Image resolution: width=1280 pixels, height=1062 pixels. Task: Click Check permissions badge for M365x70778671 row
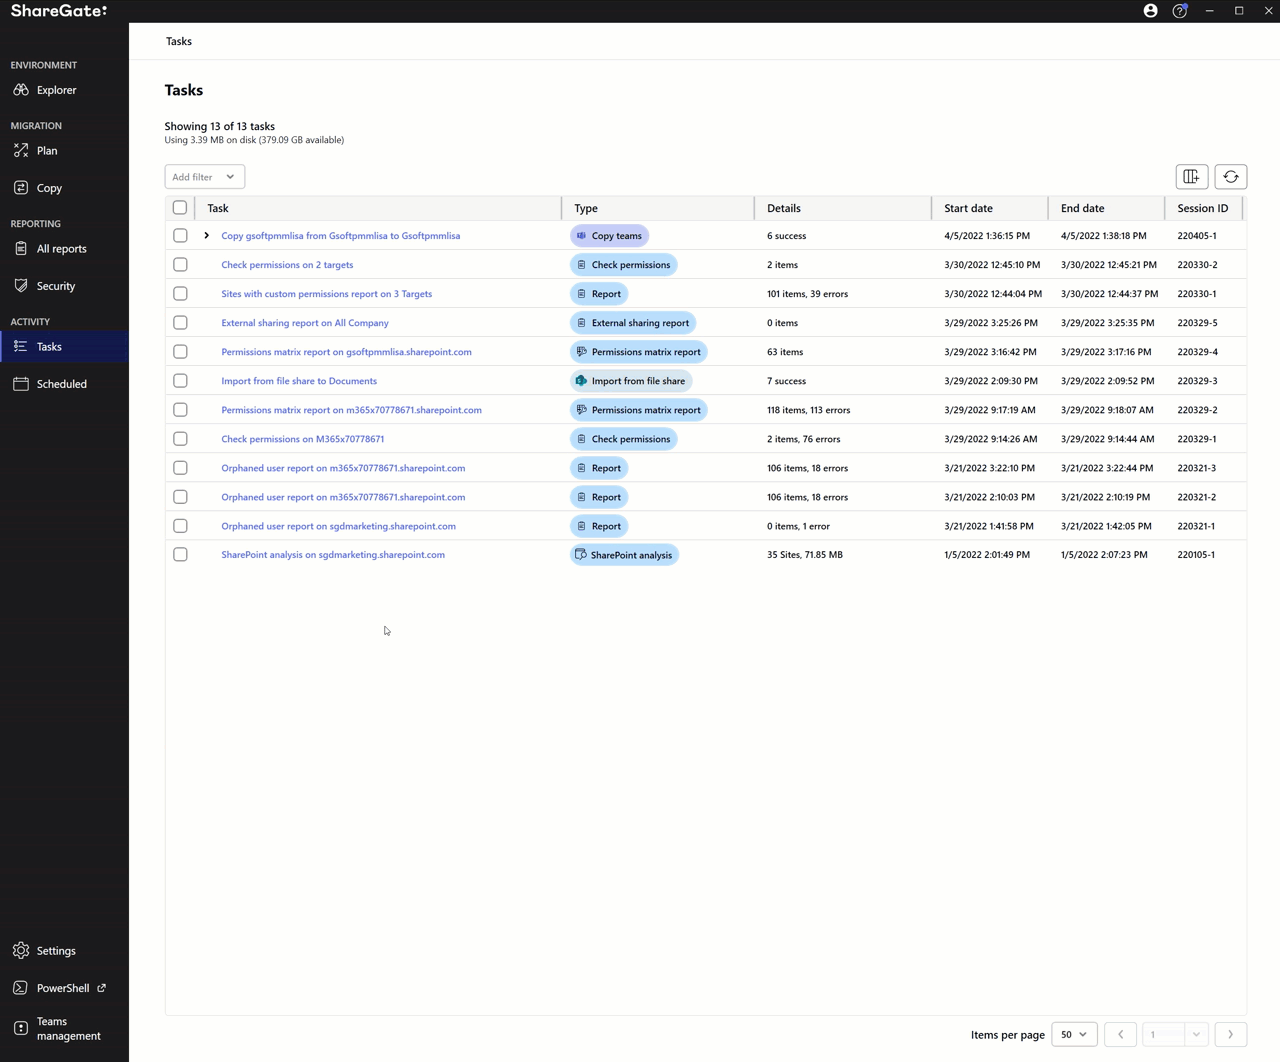[624, 439]
